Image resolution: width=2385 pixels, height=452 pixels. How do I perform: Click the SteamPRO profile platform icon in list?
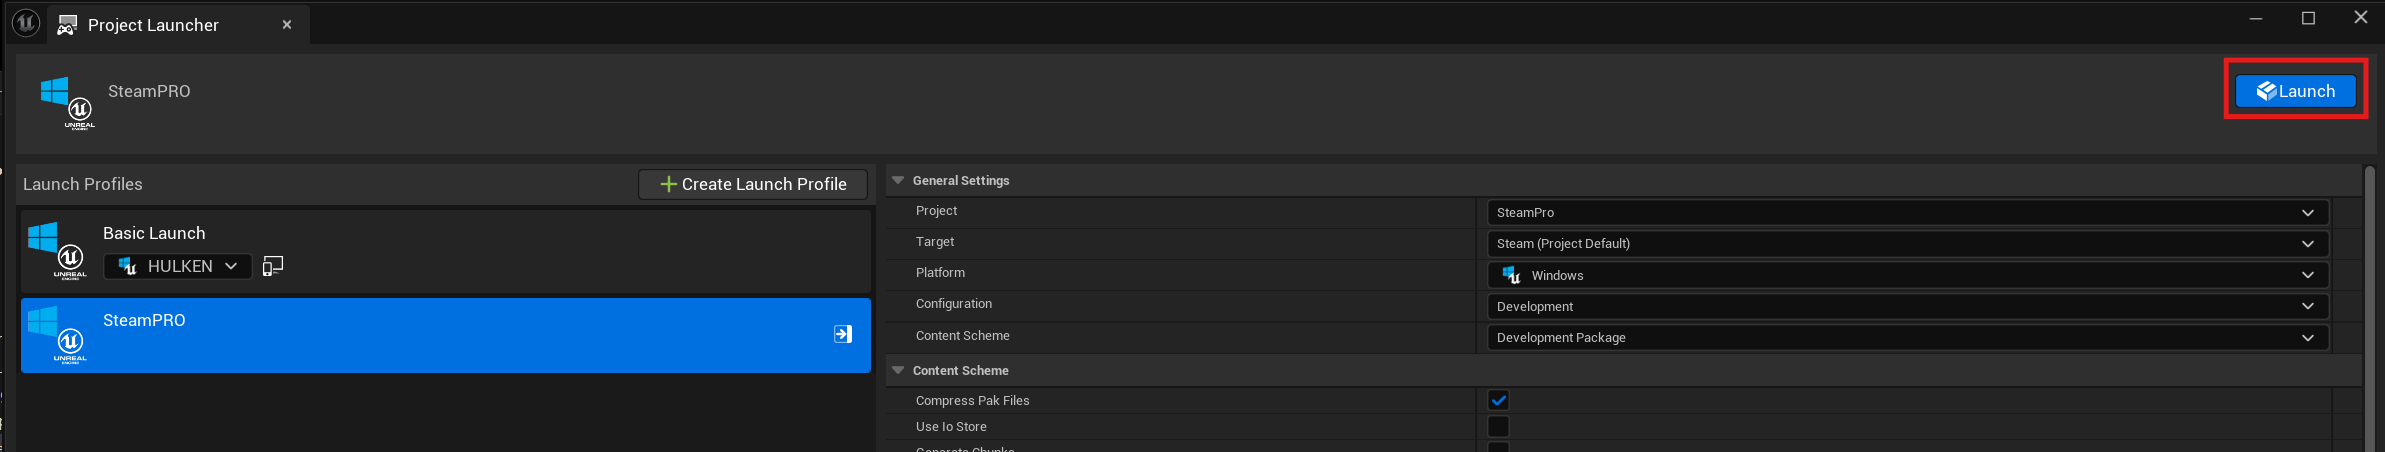point(57,336)
